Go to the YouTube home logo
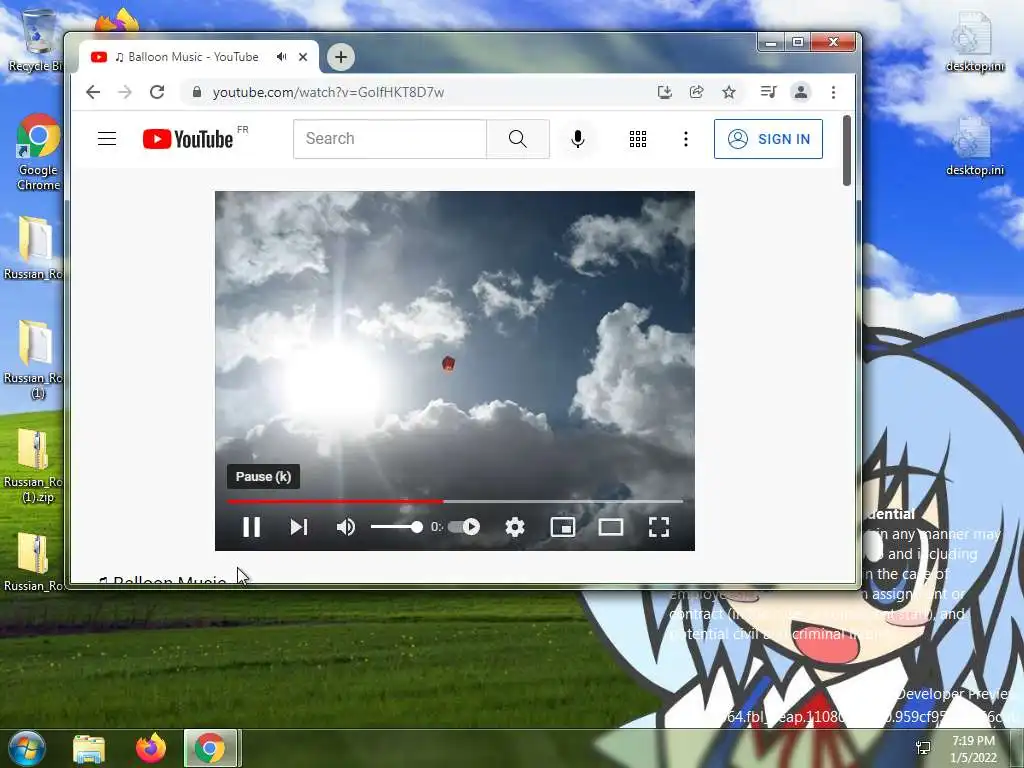This screenshot has width=1024, height=768. [x=188, y=139]
